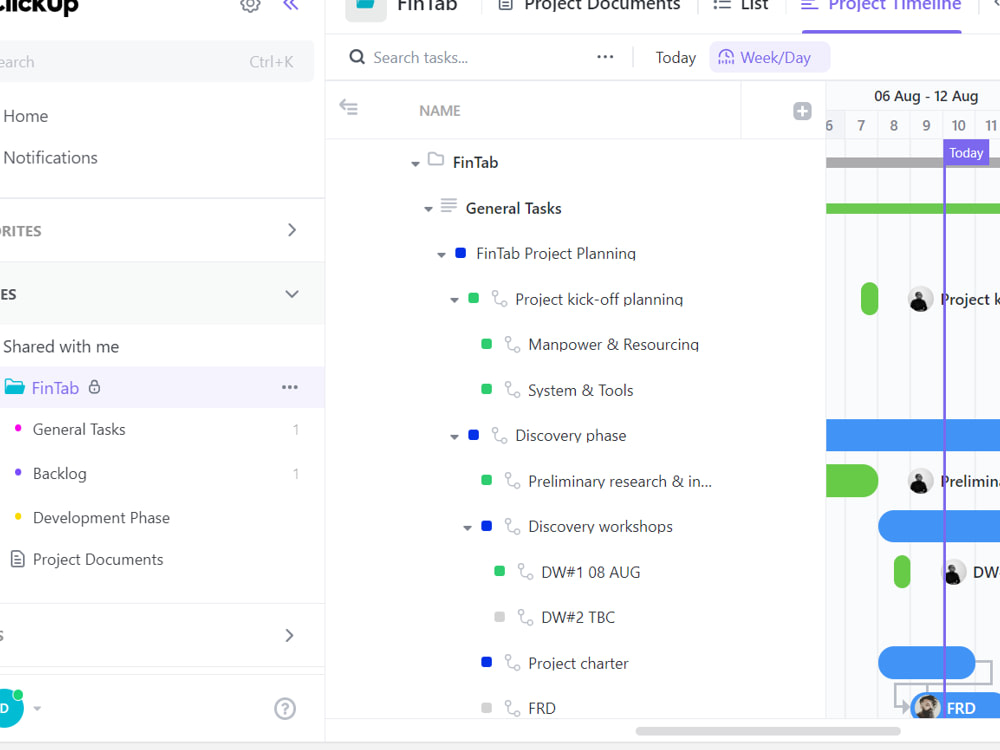Collapse the task name panel with the arrow icon

click(x=348, y=107)
